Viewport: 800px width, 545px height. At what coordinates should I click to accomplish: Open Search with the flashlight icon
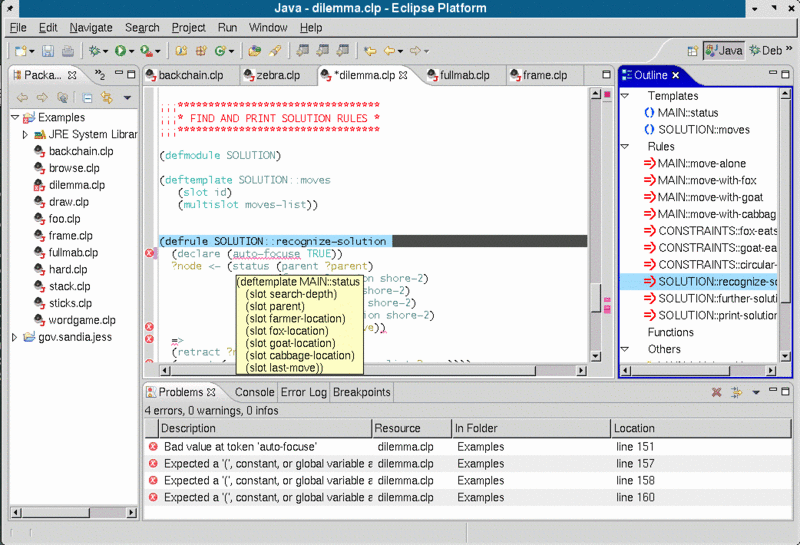pyautogui.click(x=275, y=51)
